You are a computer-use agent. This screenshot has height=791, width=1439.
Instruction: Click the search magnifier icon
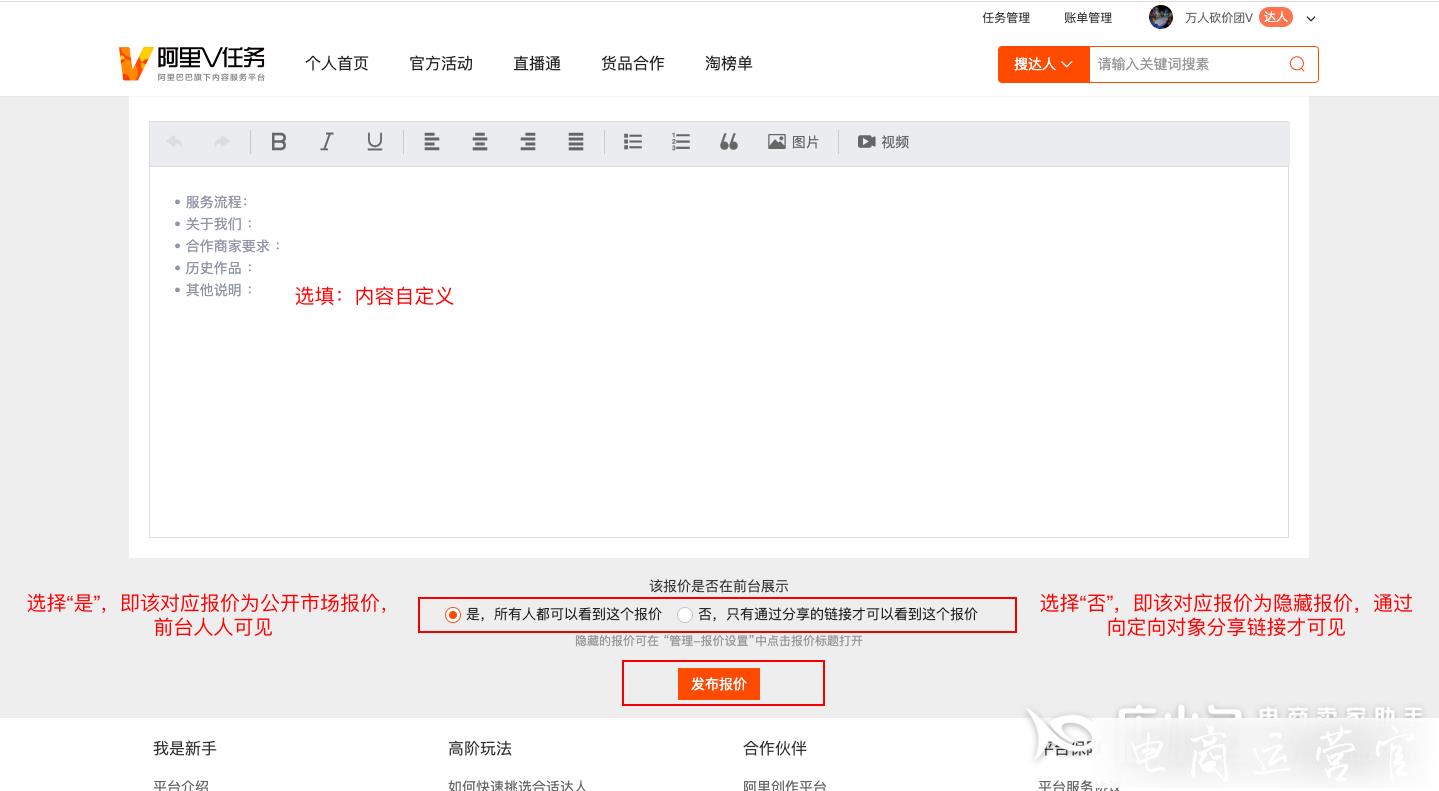point(1297,64)
